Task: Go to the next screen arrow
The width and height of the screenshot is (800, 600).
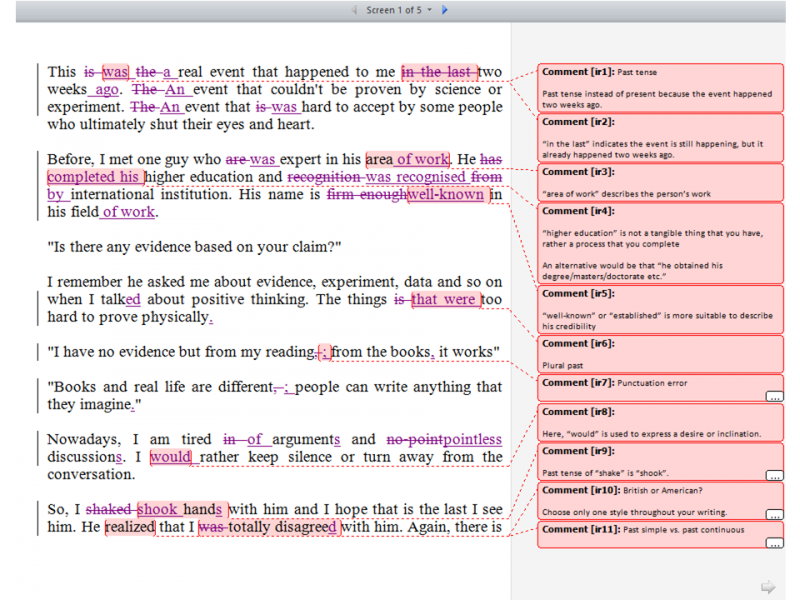Action: 445,10
